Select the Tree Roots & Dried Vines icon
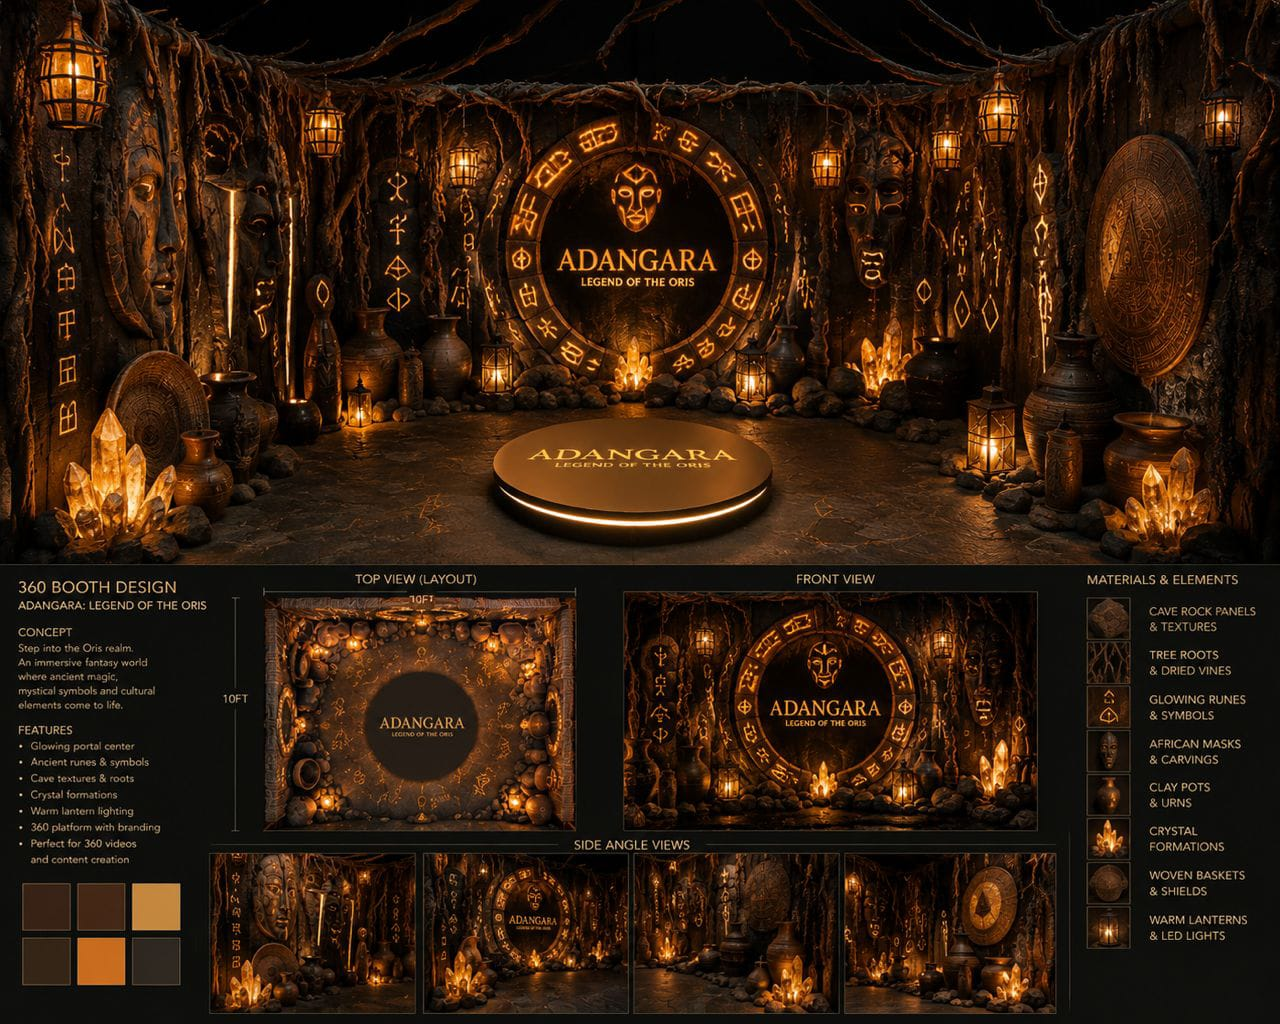1280x1024 pixels. [1108, 662]
